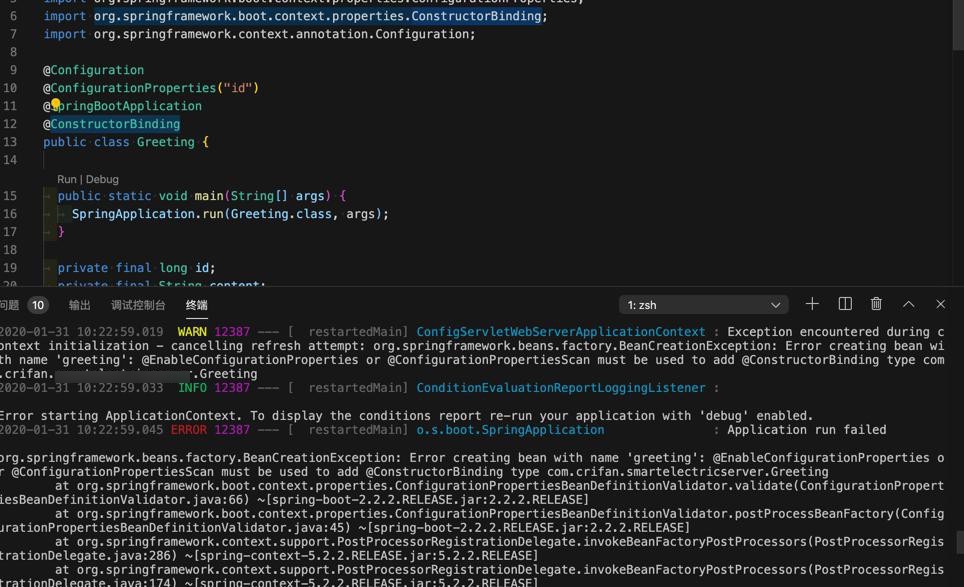Open the 输出 output tab
The height and width of the screenshot is (587, 964).
(79, 305)
